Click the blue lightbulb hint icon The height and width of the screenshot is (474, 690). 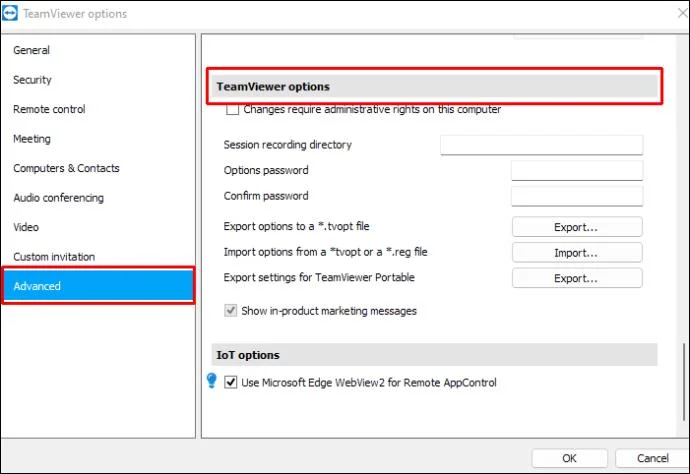tap(212, 381)
